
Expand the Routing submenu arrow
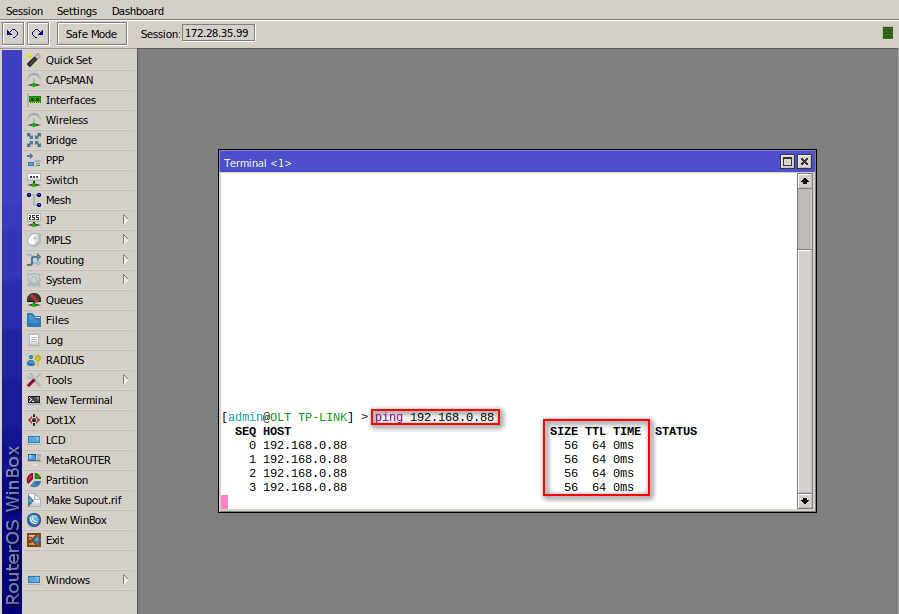125,260
